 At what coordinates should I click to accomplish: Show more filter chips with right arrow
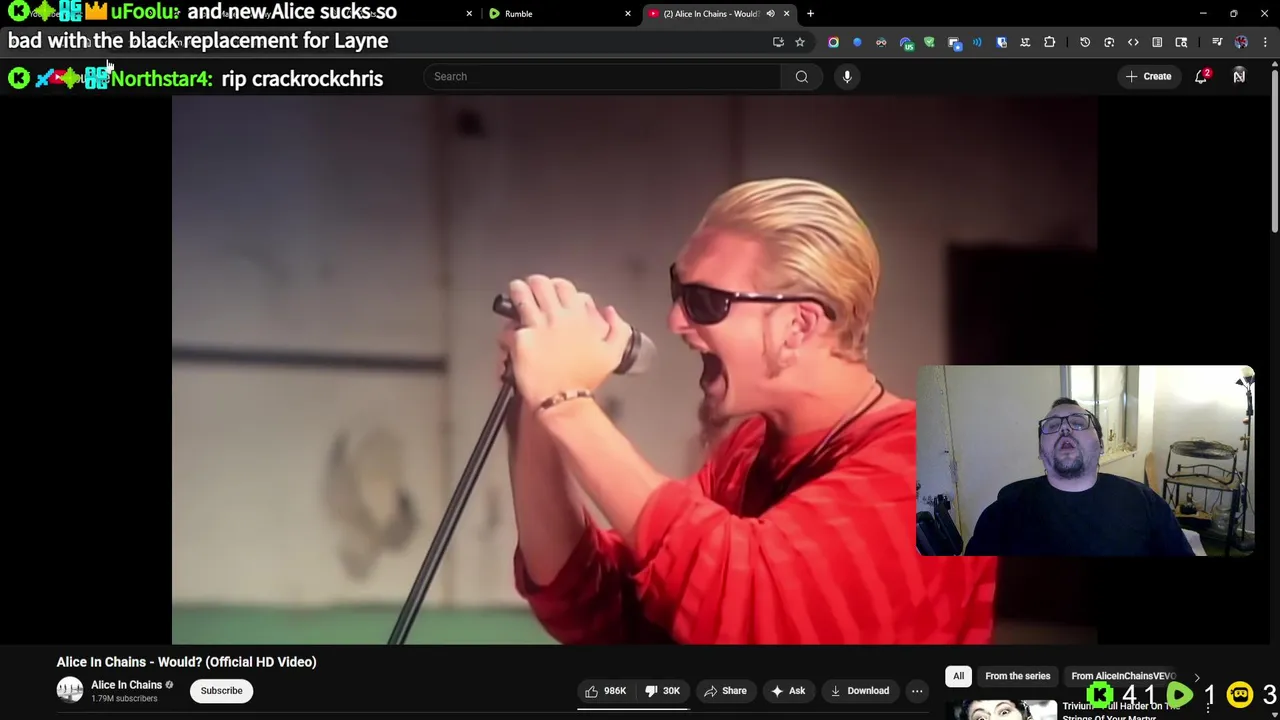point(1197,677)
